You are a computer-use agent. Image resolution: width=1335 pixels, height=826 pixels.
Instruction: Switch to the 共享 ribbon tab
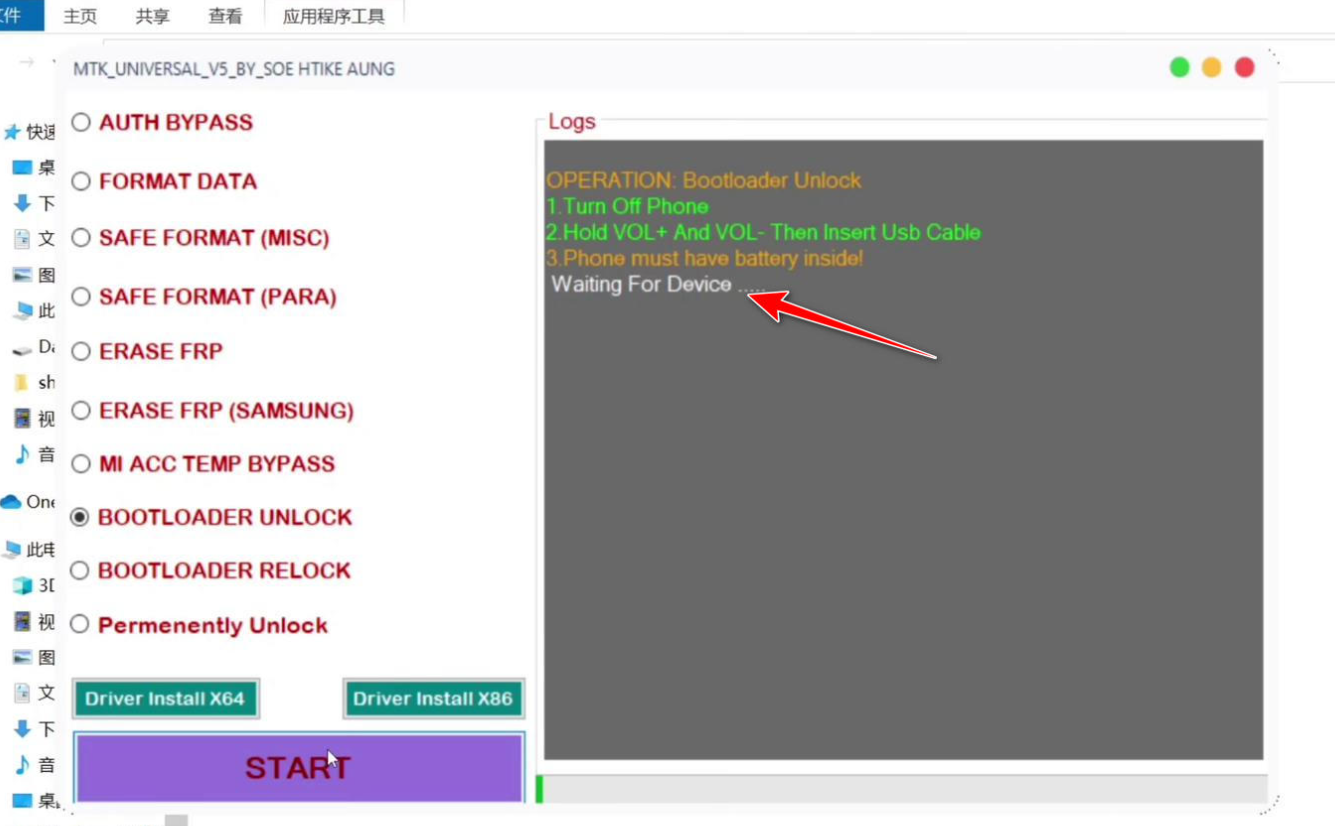click(x=151, y=16)
